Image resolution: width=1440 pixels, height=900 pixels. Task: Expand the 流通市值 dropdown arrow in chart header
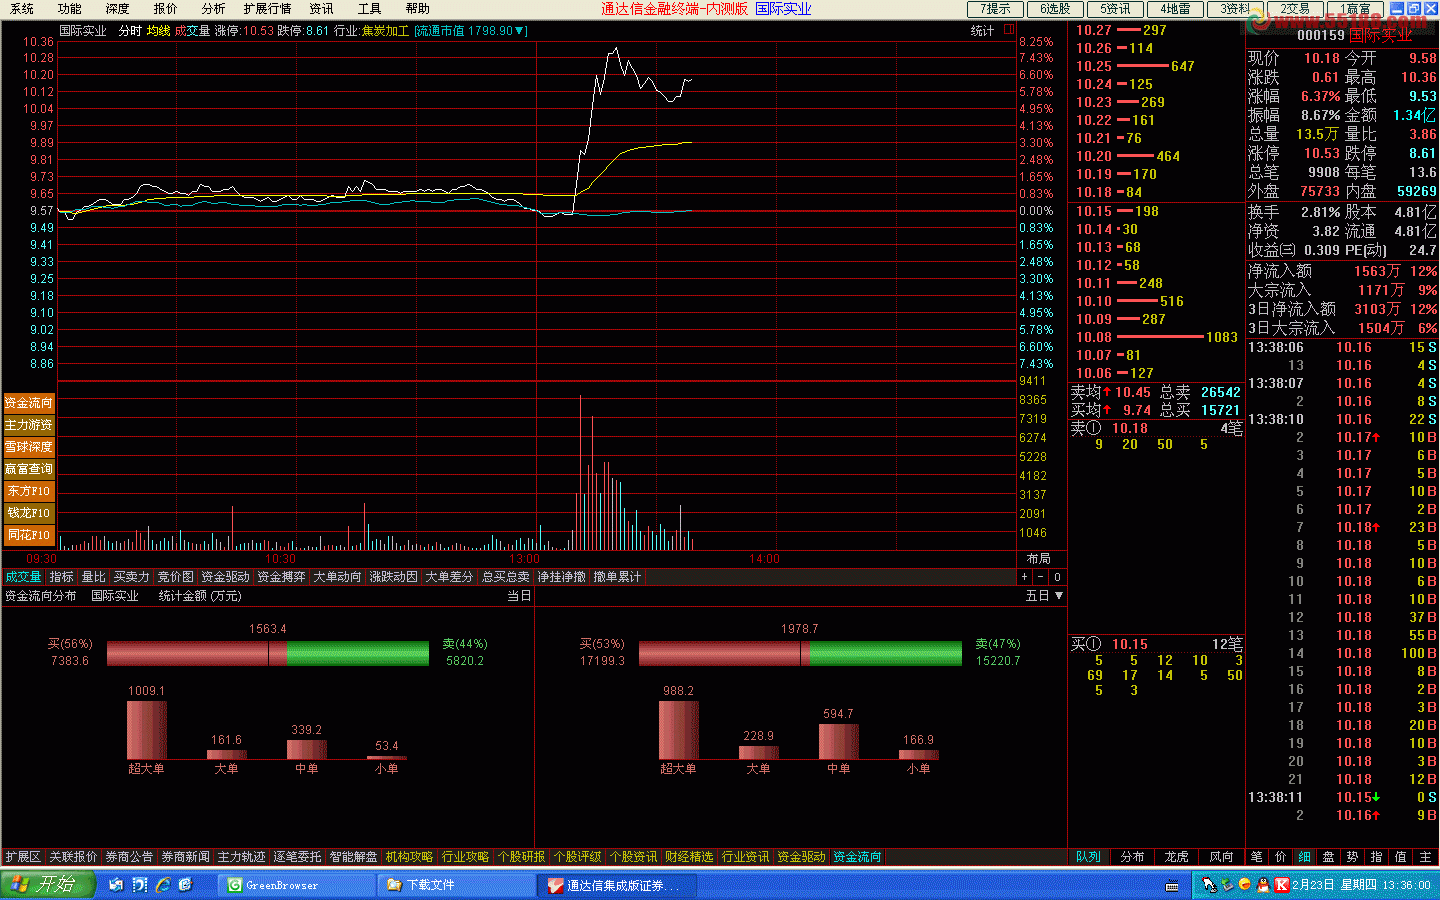click(x=520, y=31)
